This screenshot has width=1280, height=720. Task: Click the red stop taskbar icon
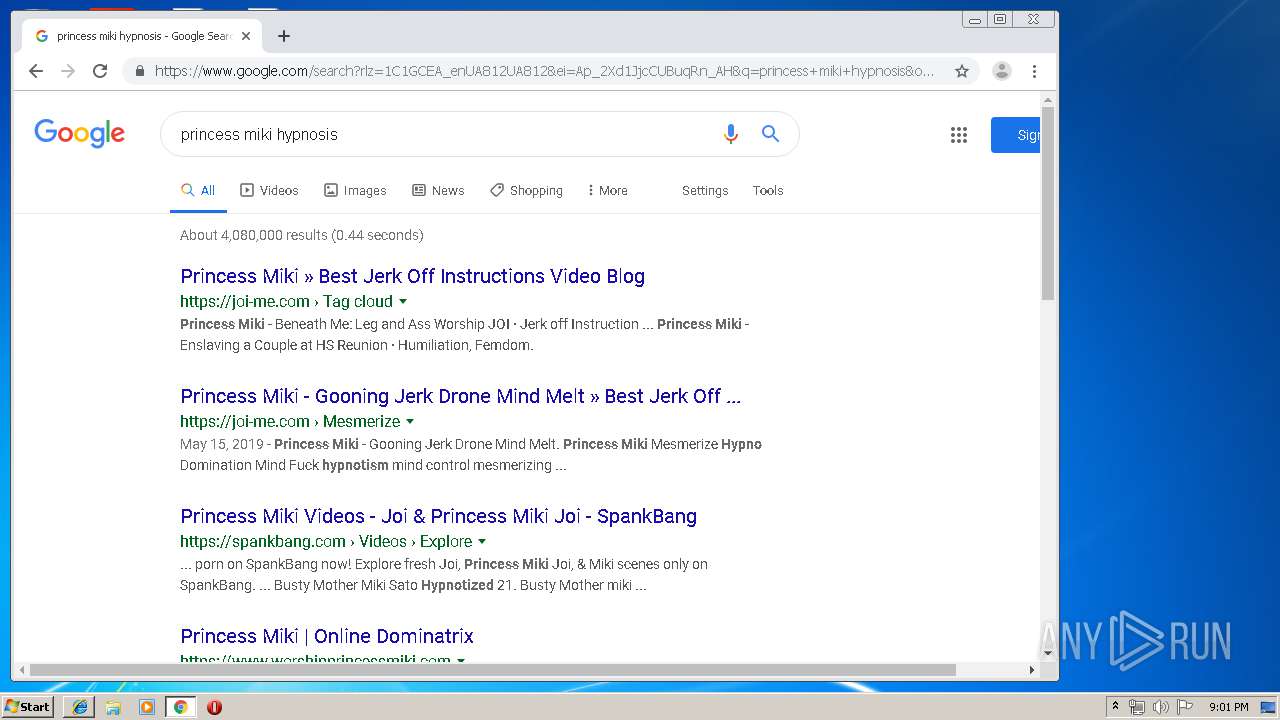pyautogui.click(x=214, y=707)
